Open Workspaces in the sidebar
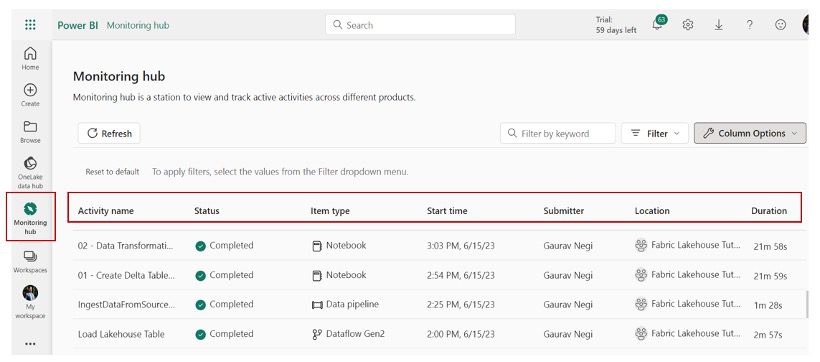820x362 pixels. coord(30,262)
